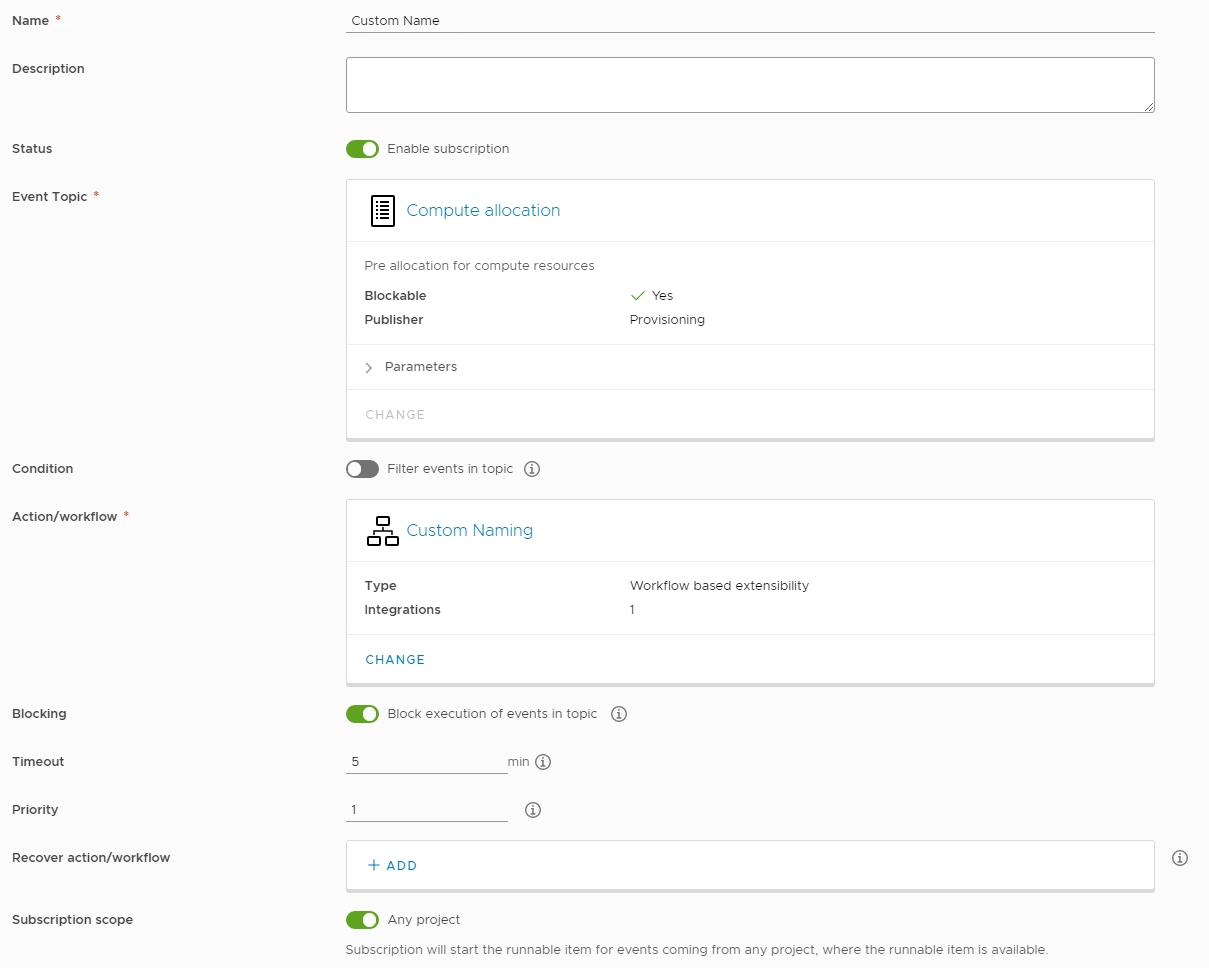
Task: Click CHANGE under Custom Naming workflow
Action: pyautogui.click(x=395, y=660)
